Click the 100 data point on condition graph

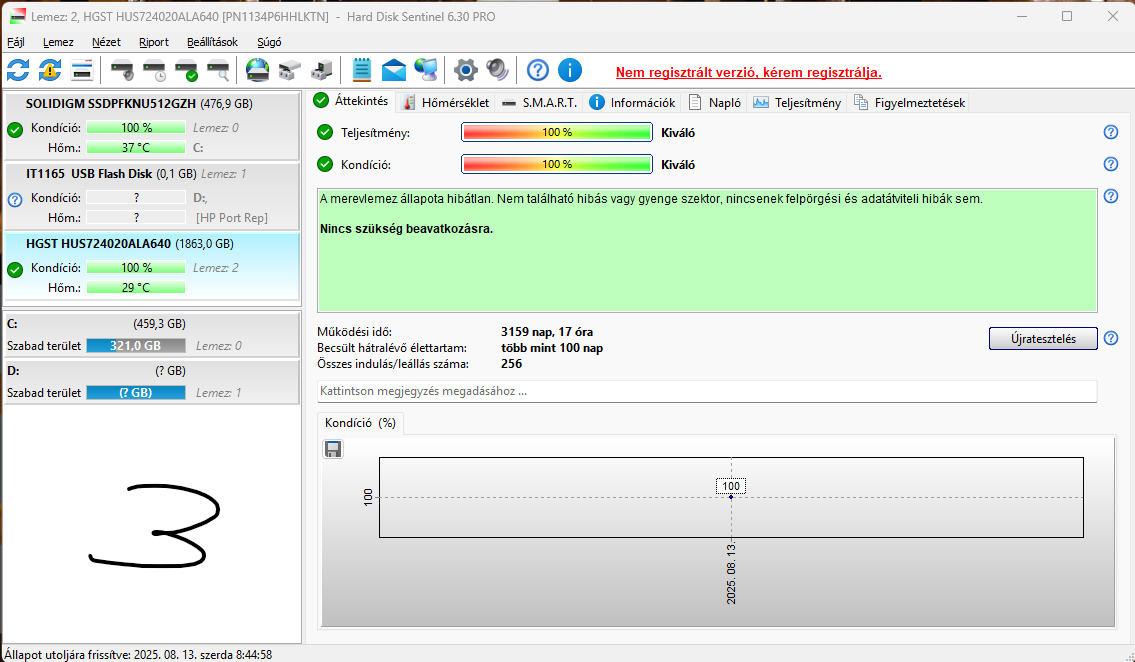(731, 496)
